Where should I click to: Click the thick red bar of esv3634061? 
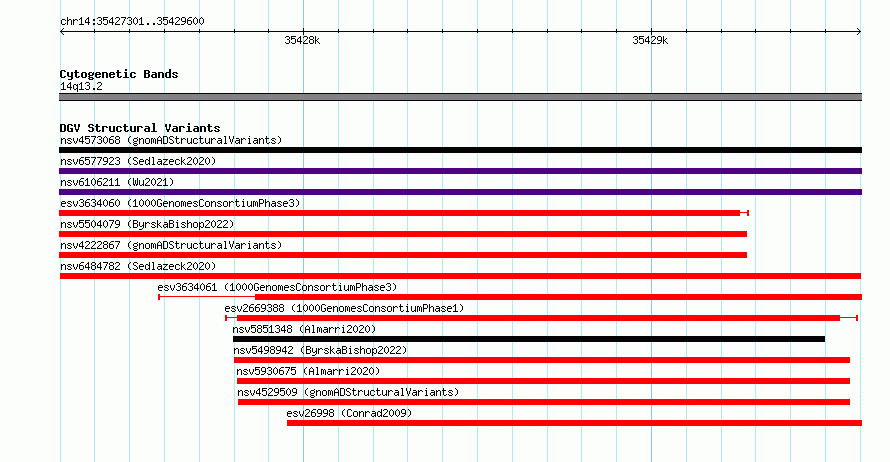pyautogui.click(x=559, y=297)
